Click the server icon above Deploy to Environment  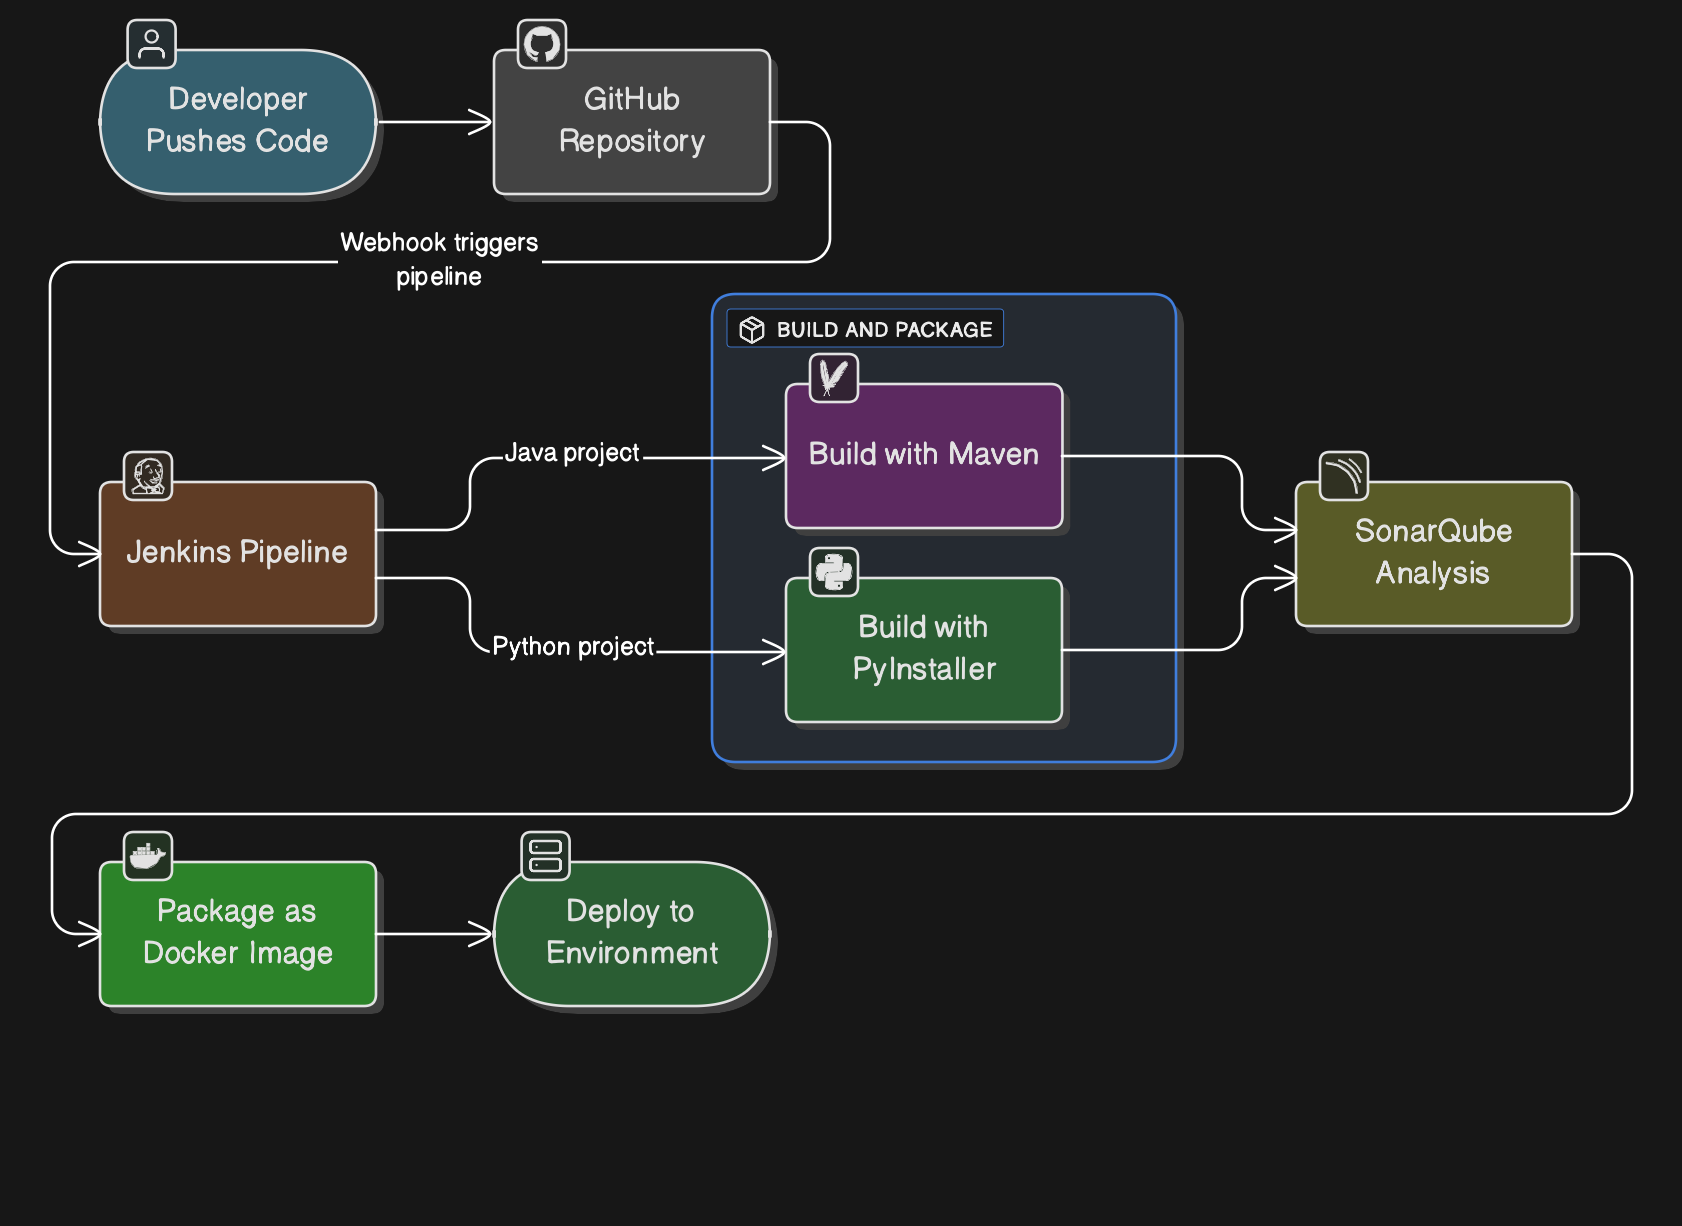tap(546, 856)
